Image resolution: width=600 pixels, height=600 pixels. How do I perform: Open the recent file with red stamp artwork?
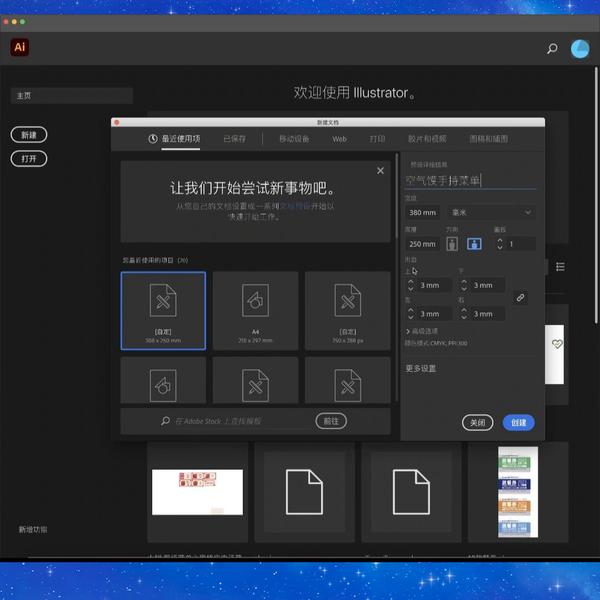(197, 492)
